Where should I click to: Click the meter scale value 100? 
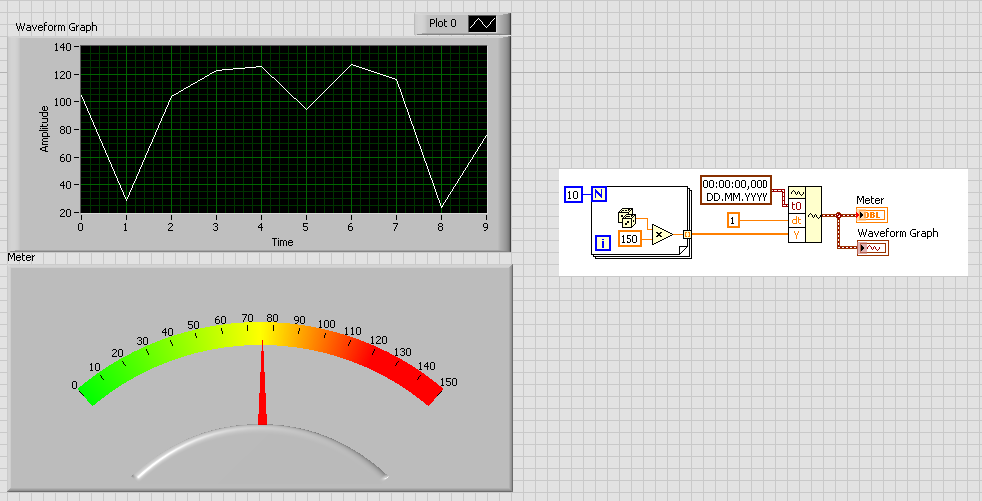coord(326,324)
